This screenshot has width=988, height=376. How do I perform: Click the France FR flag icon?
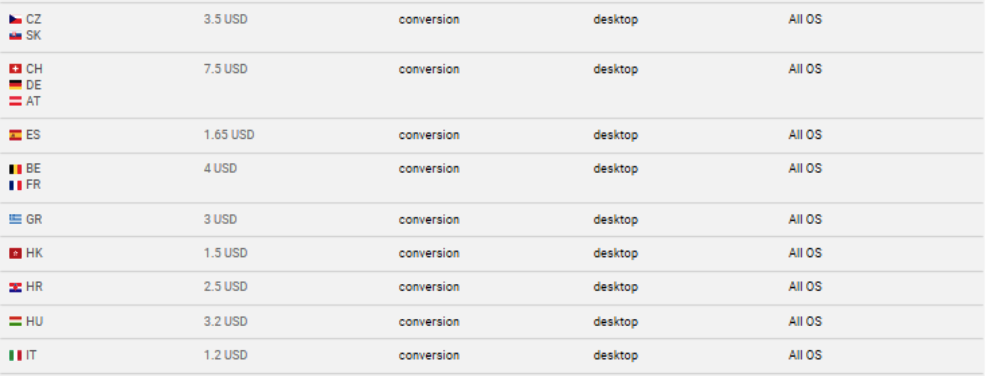15,185
